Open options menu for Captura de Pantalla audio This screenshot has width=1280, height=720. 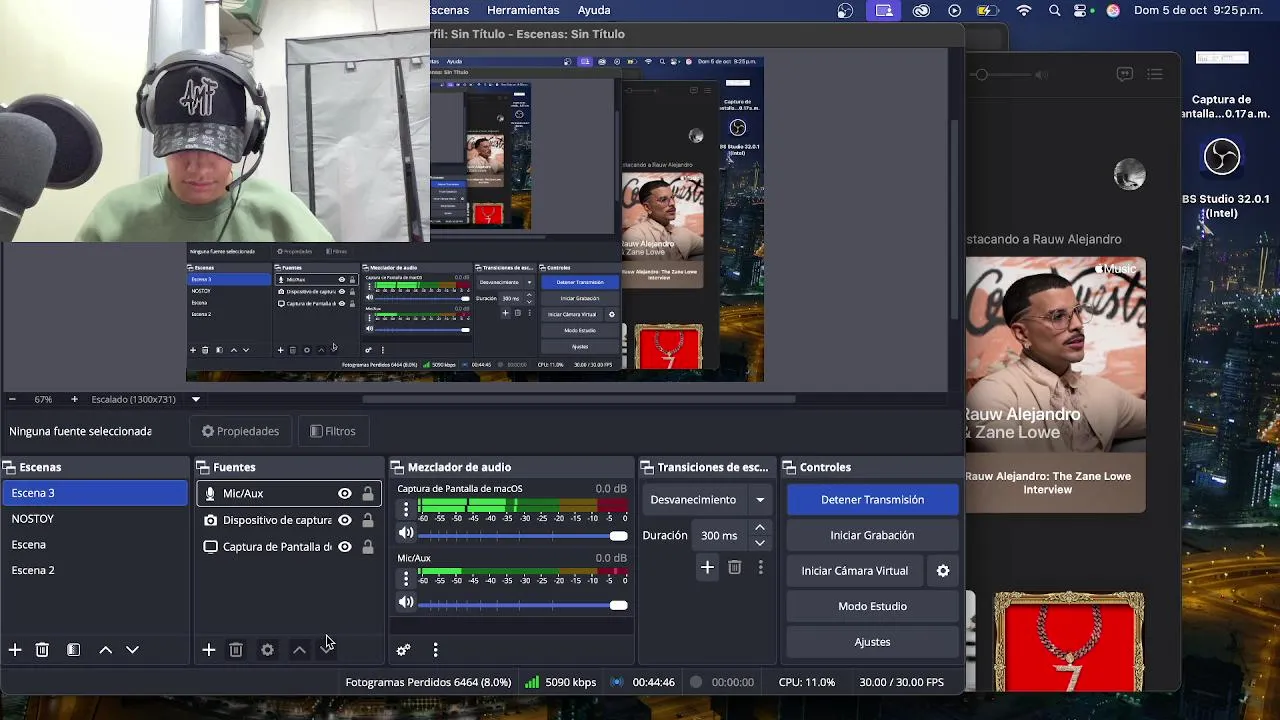pyautogui.click(x=406, y=509)
